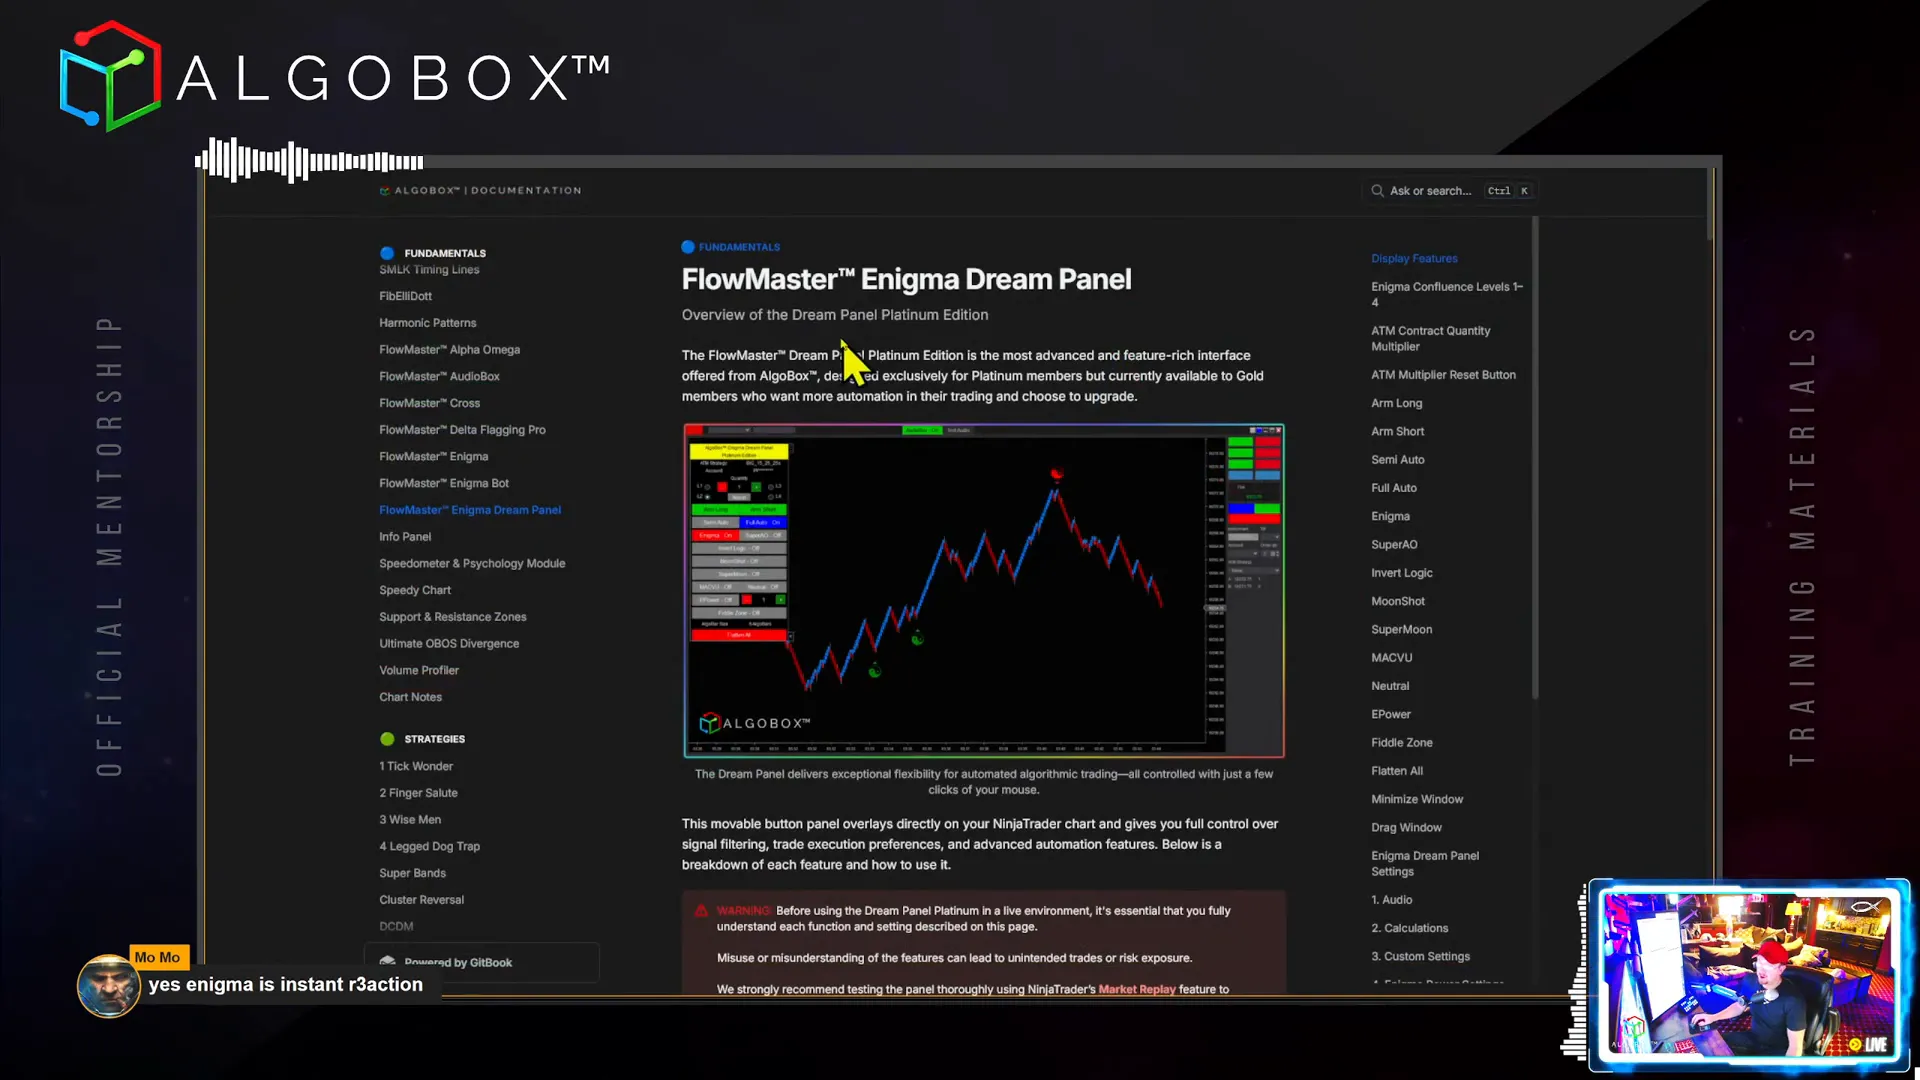This screenshot has height=1080, width=1920.
Task: Click the red warning triangle icon
Action: (701, 911)
